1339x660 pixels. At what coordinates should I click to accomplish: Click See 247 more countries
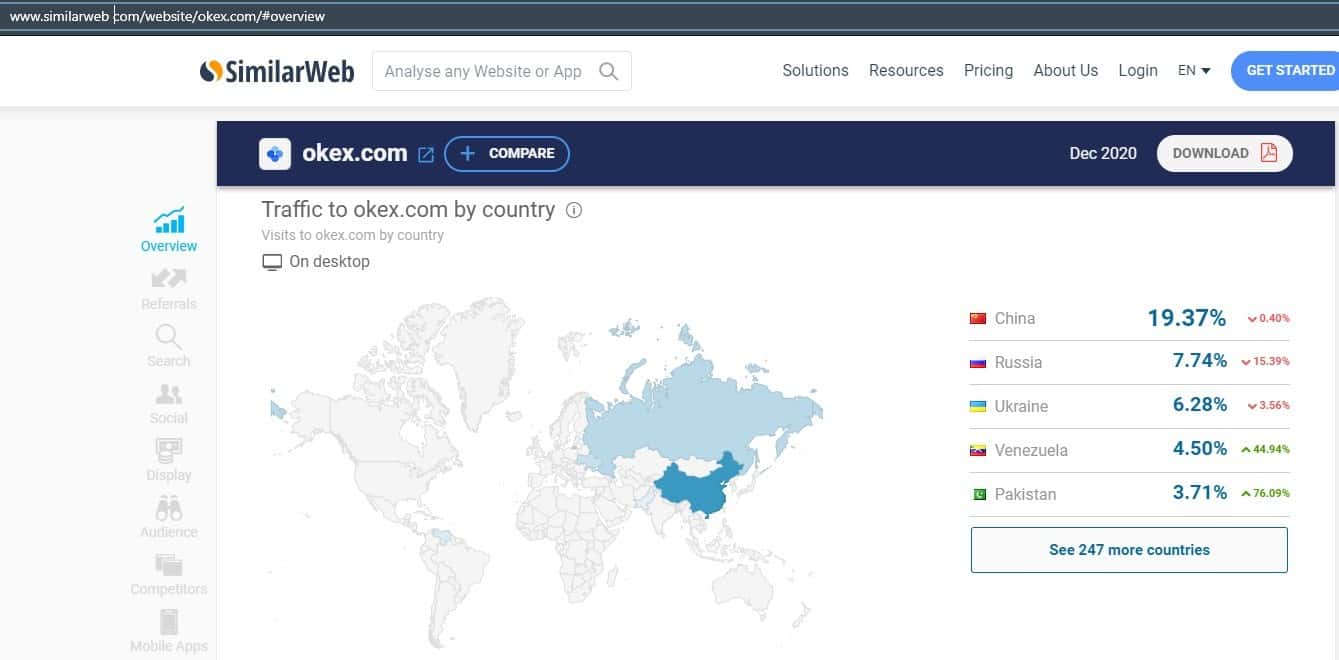pyautogui.click(x=1129, y=550)
